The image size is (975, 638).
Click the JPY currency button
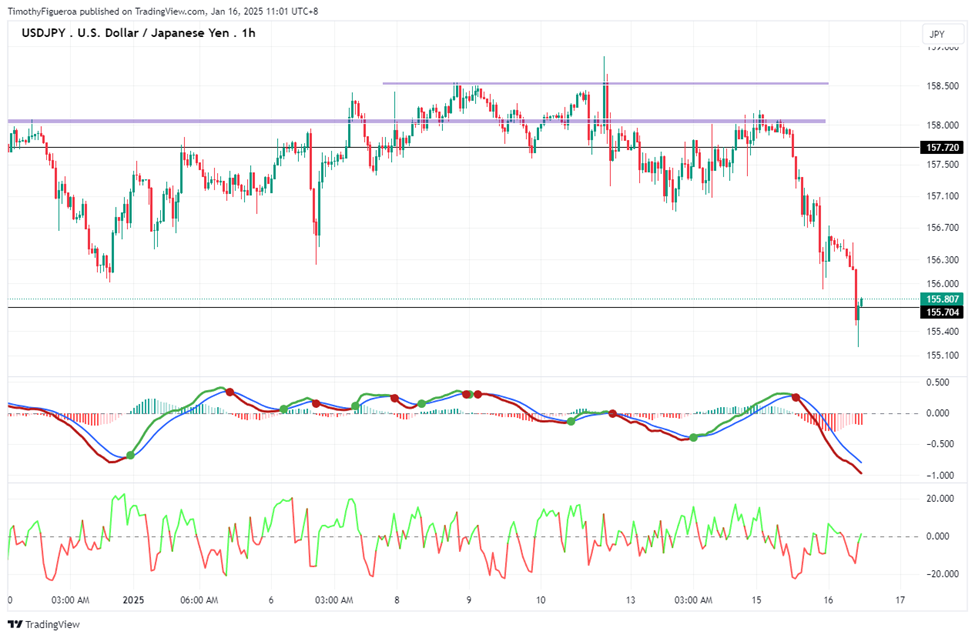(x=943, y=35)
